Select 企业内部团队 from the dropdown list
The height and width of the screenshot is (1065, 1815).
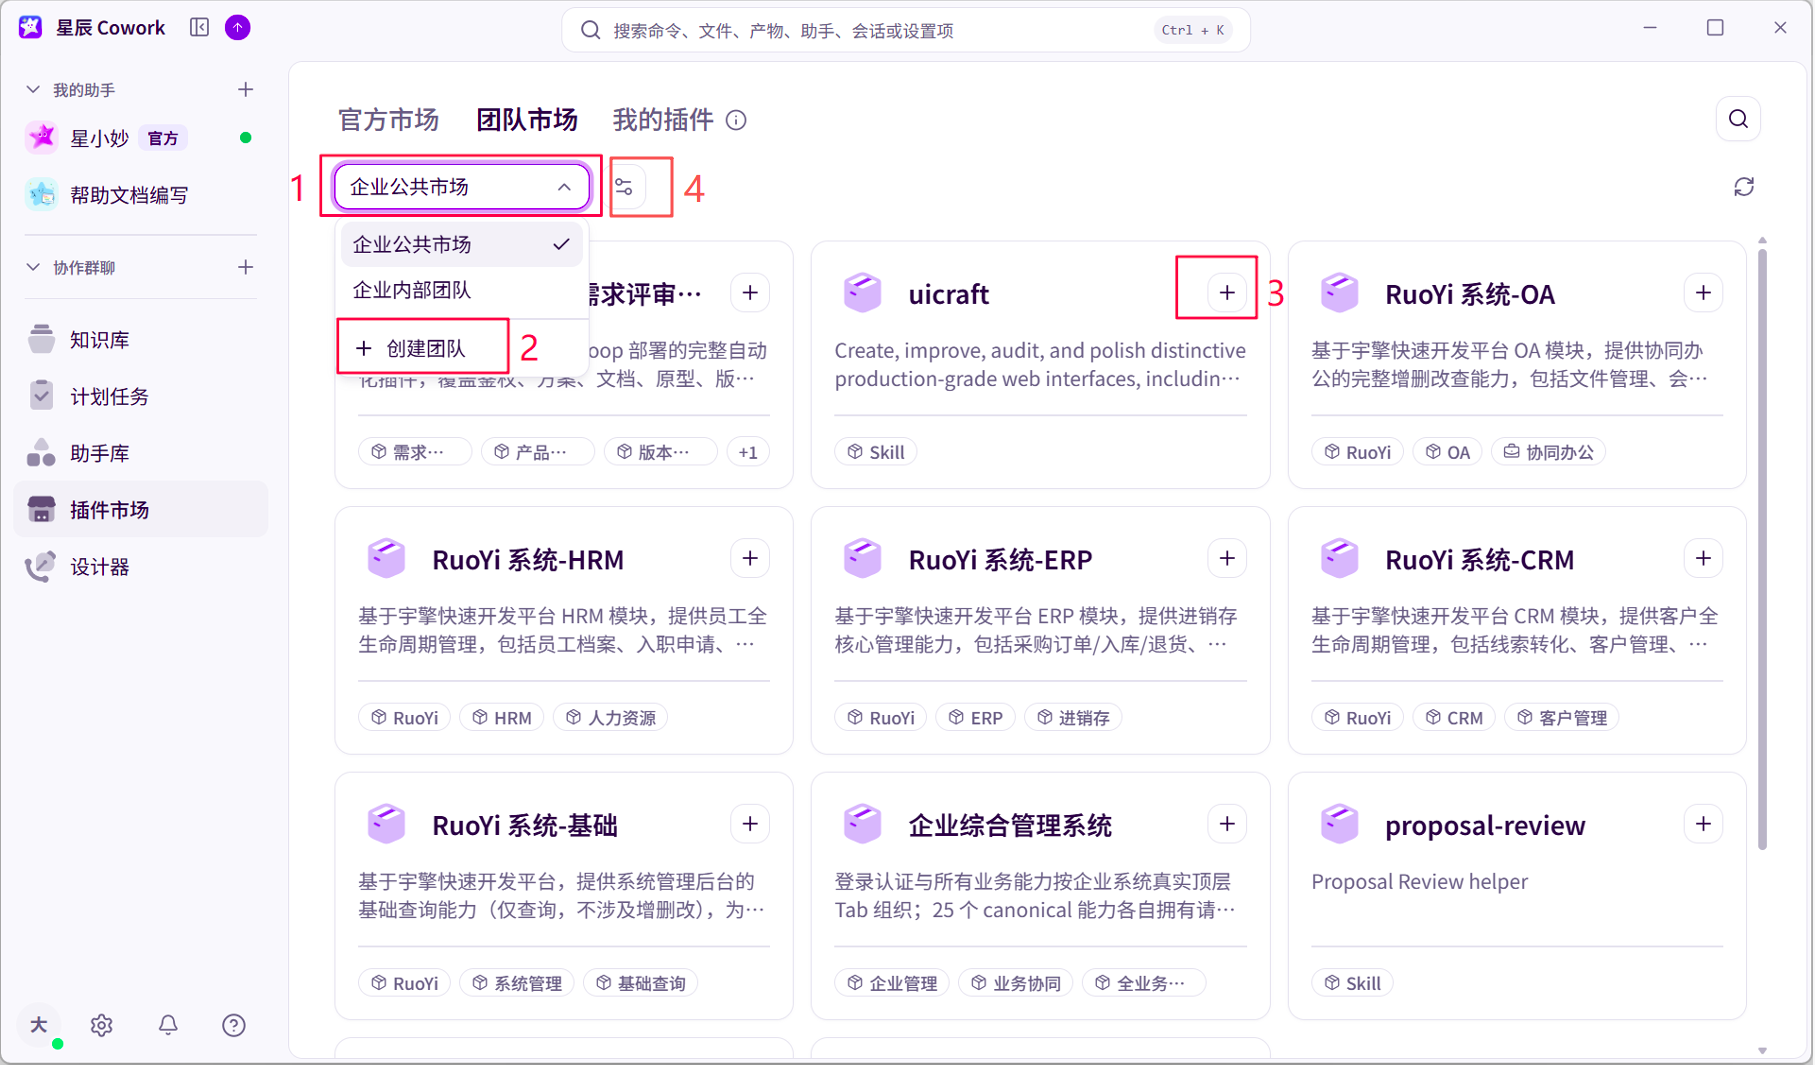click(461, 290)
